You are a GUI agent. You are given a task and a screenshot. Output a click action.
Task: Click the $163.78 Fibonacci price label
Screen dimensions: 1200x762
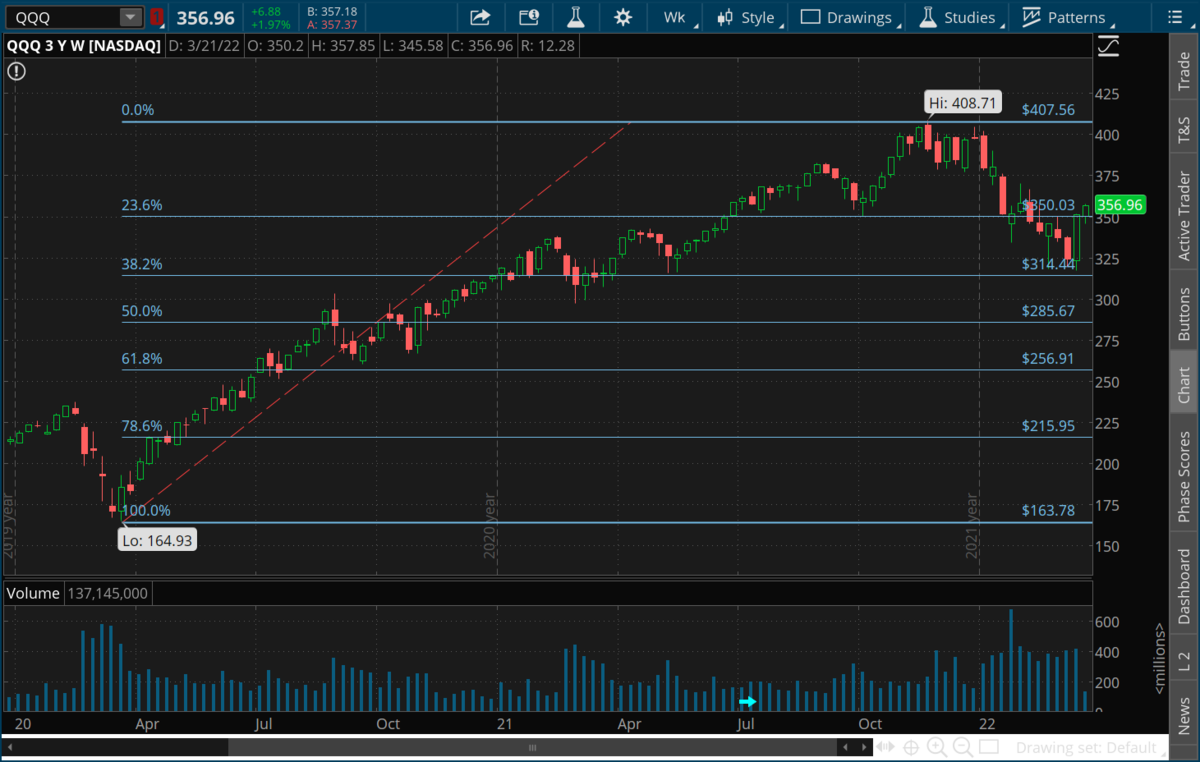coord(1048,511)
